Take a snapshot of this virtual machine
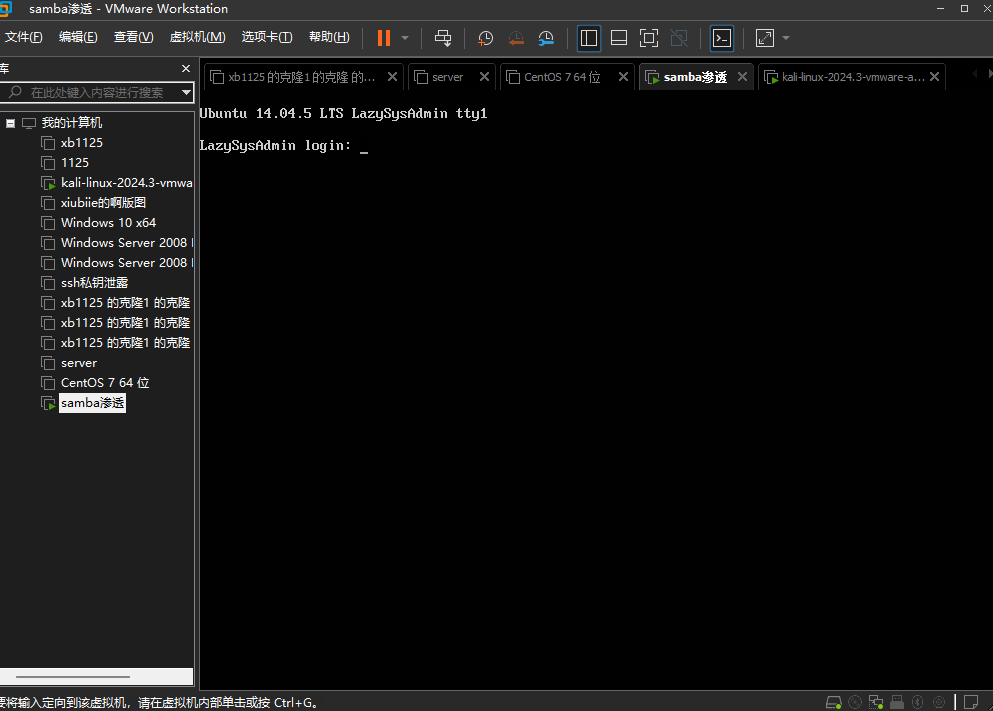 485,38
